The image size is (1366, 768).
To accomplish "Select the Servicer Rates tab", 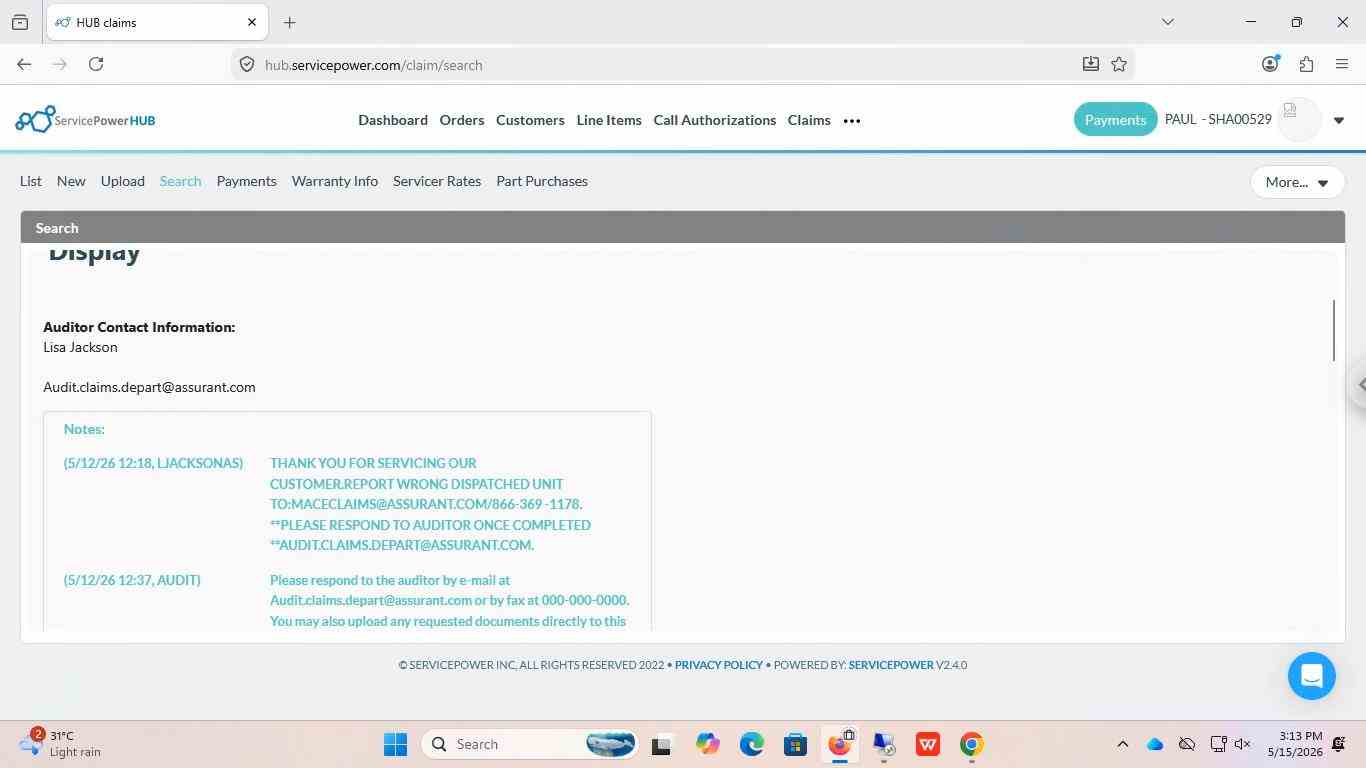I will 437,181.
